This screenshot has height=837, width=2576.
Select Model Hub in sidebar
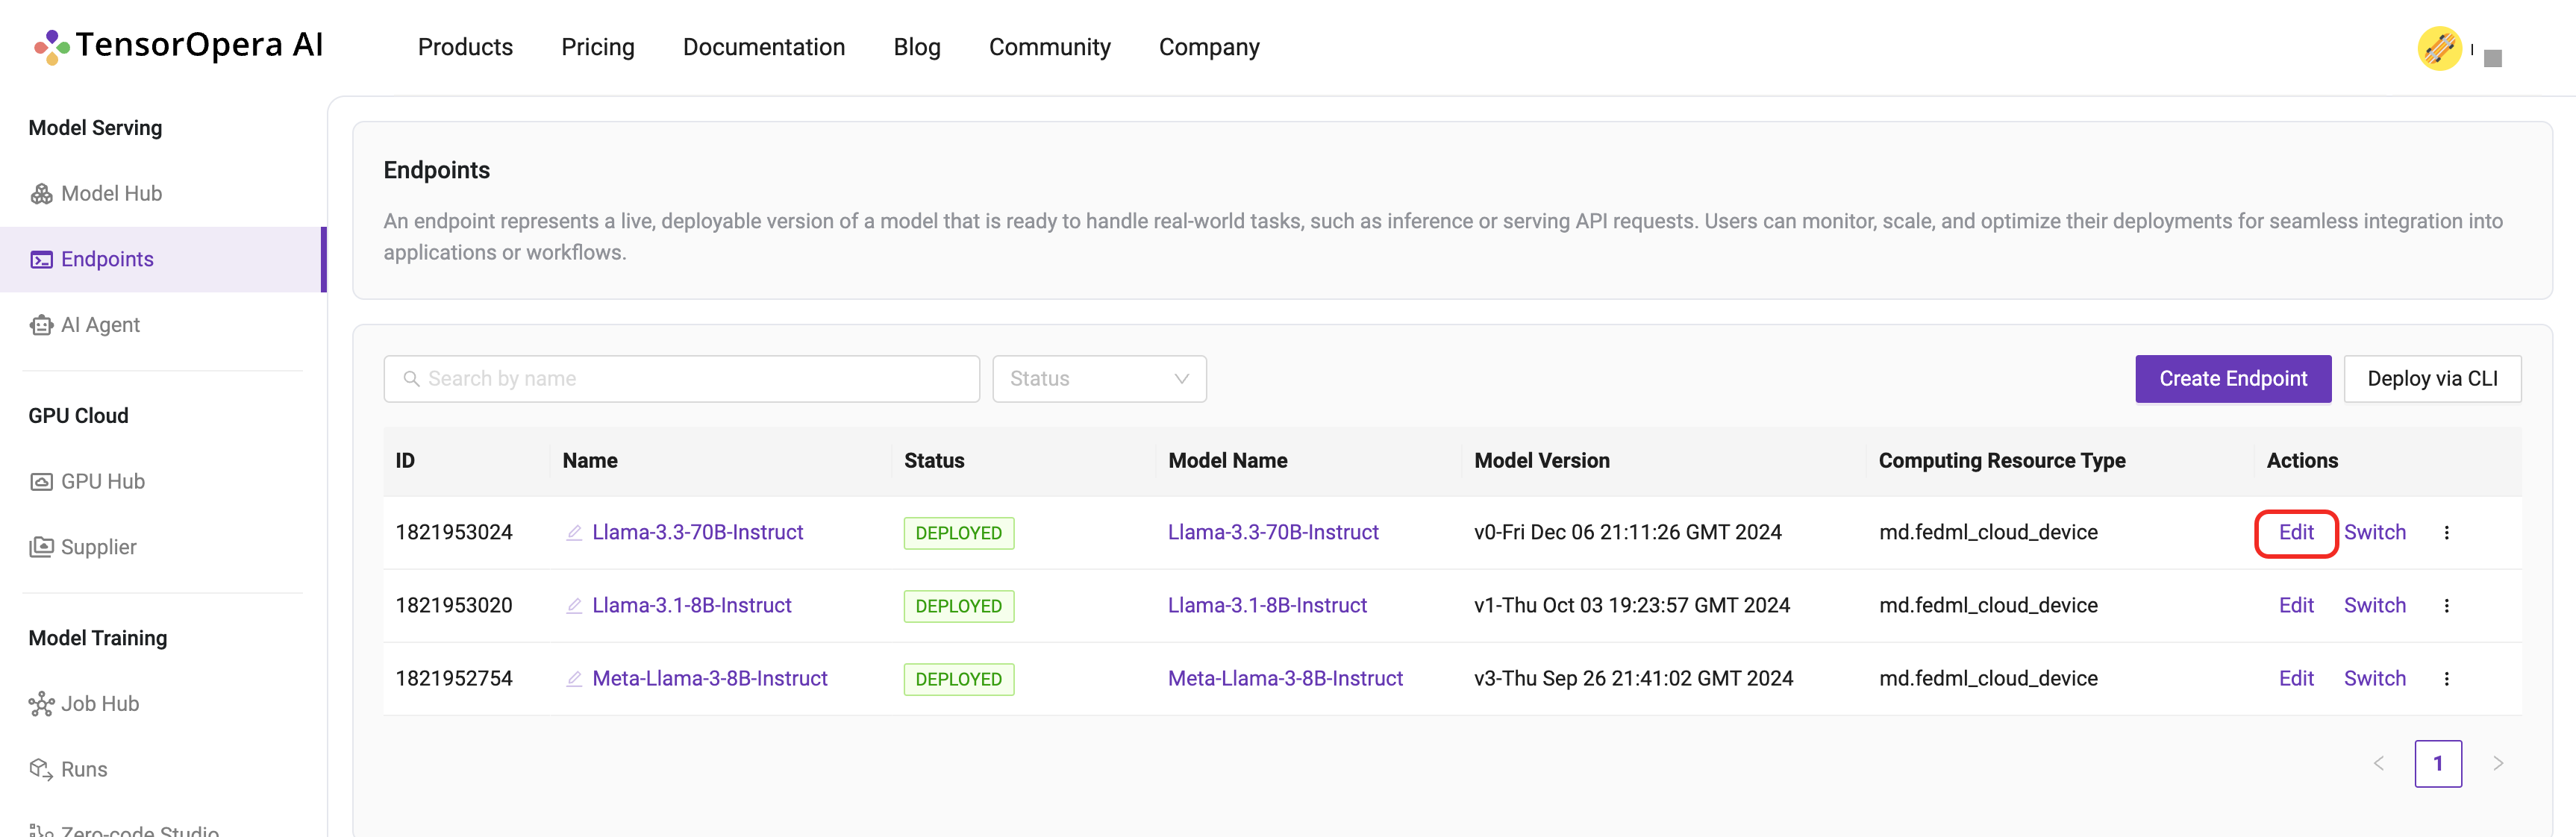point(163,194)
